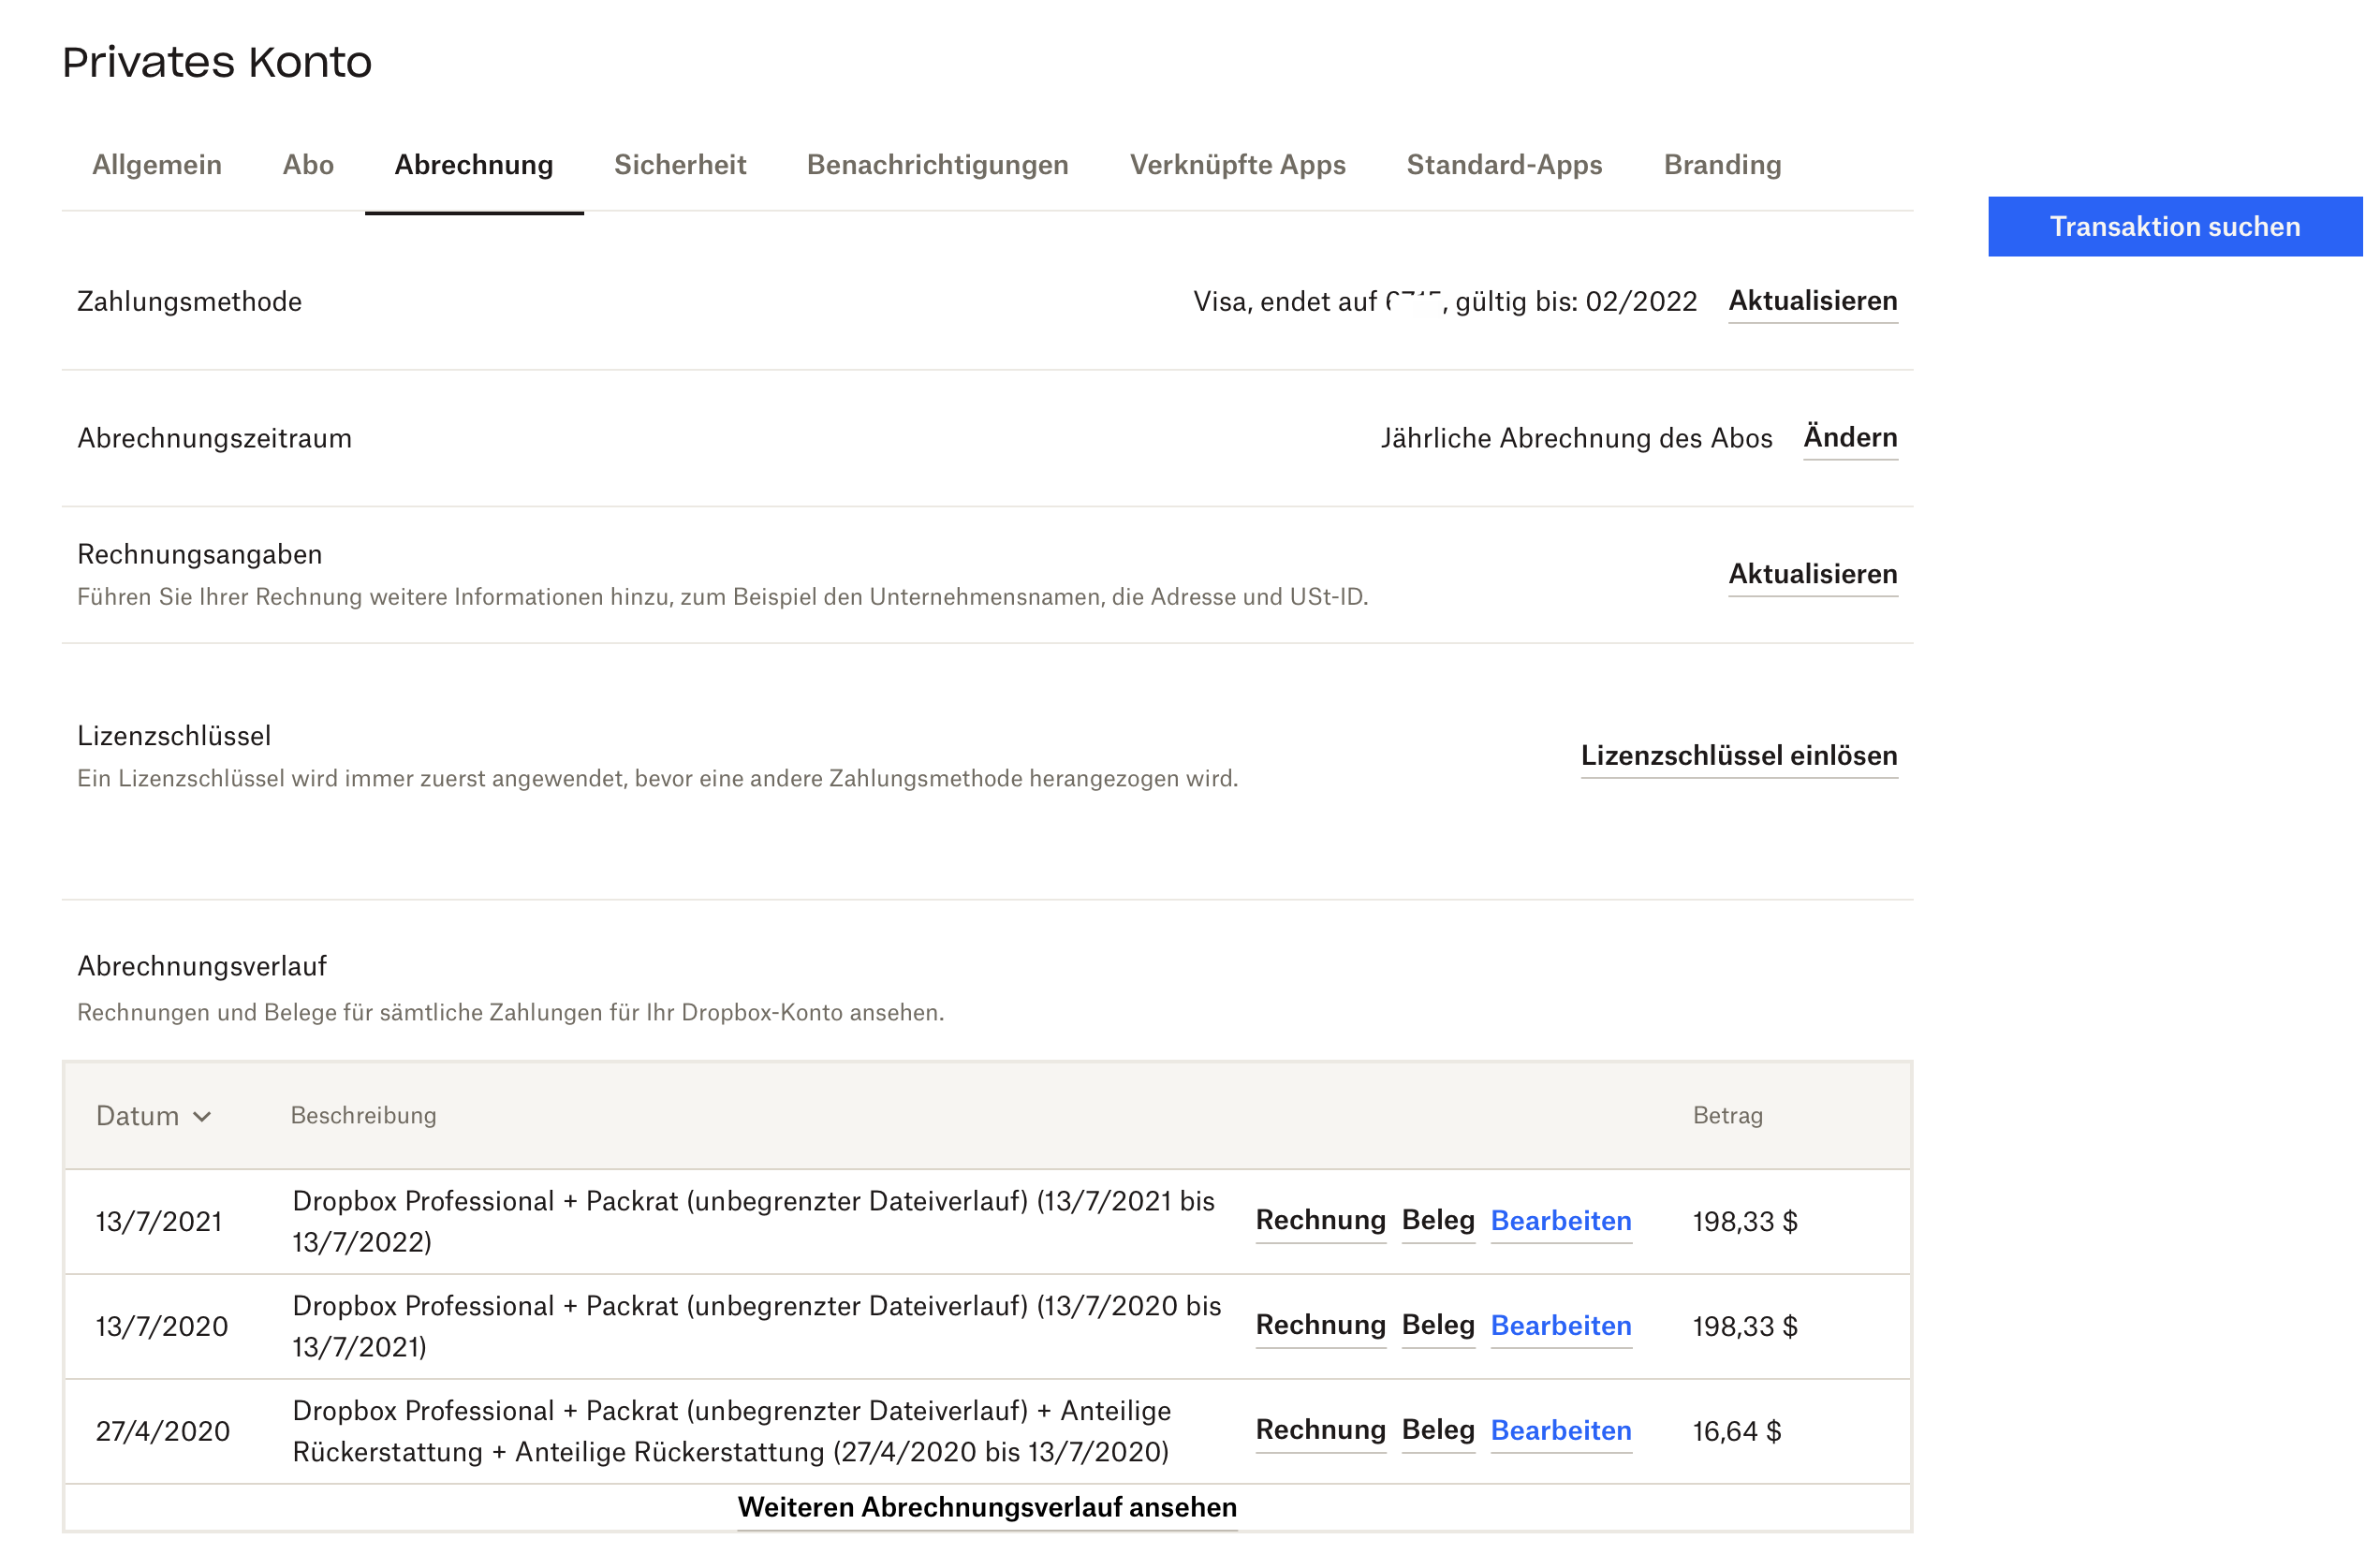
Task: Open Rechnung for the 13/7/2021 payment
Action: (x=1321, y=1221)
